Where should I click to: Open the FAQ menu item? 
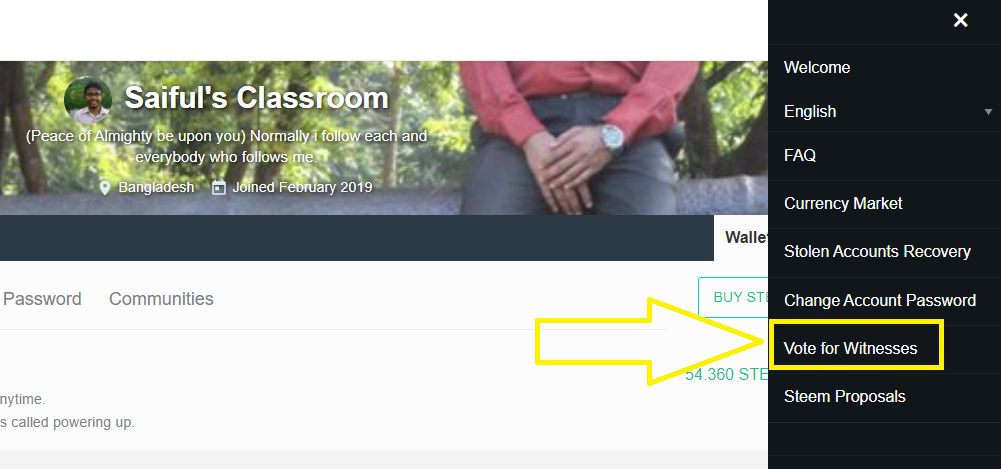pos(800,155)
